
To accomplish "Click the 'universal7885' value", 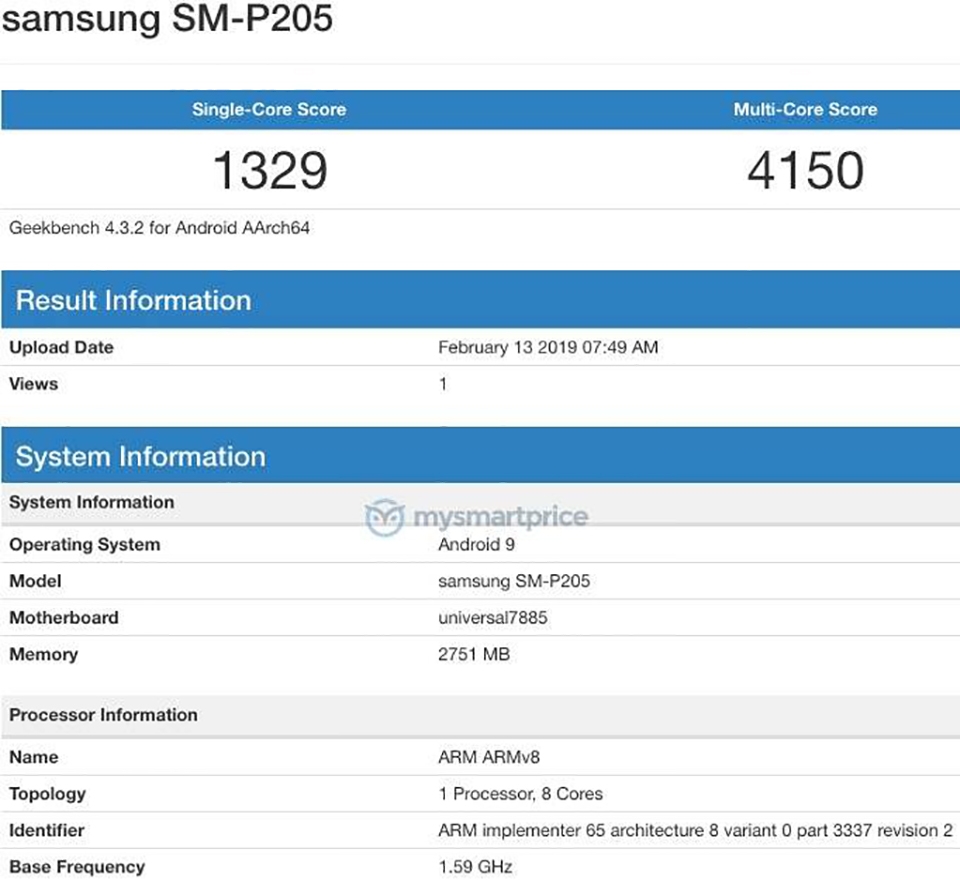I will [493, 618].
